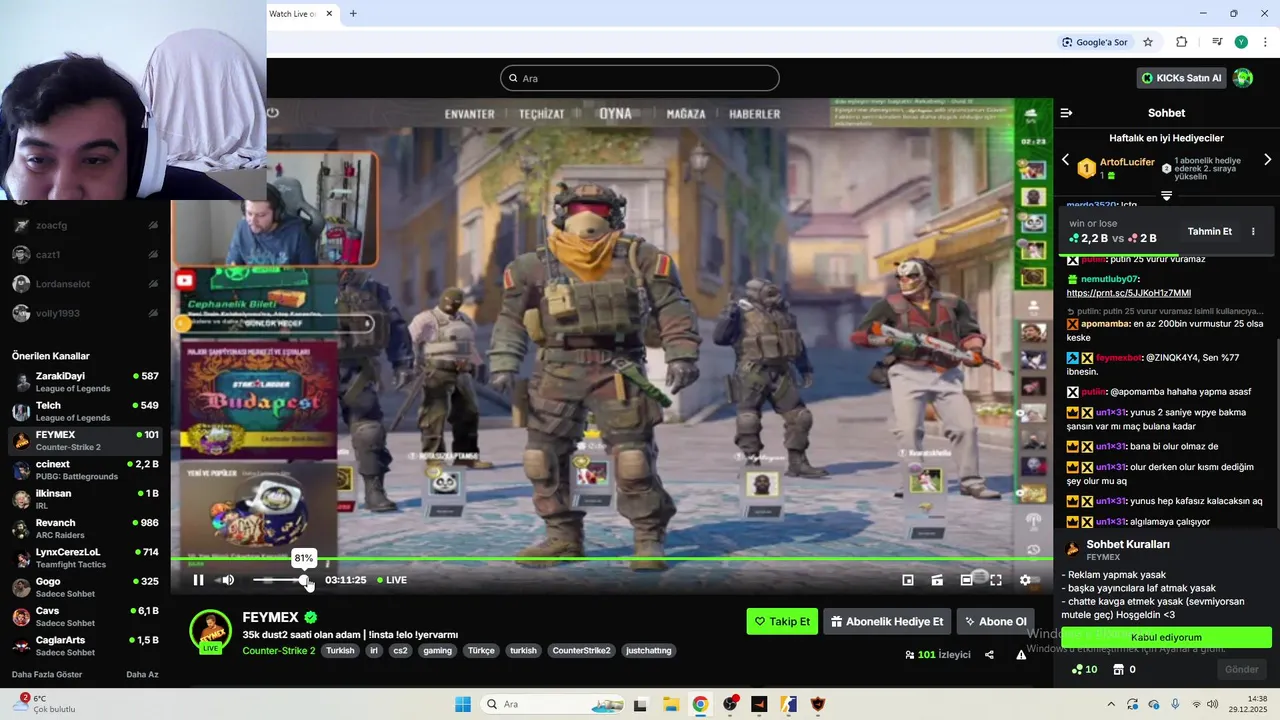This screenshot has height=720, width=1280.
Task: Click the Gönder send button
Action: click(1242, 669)
